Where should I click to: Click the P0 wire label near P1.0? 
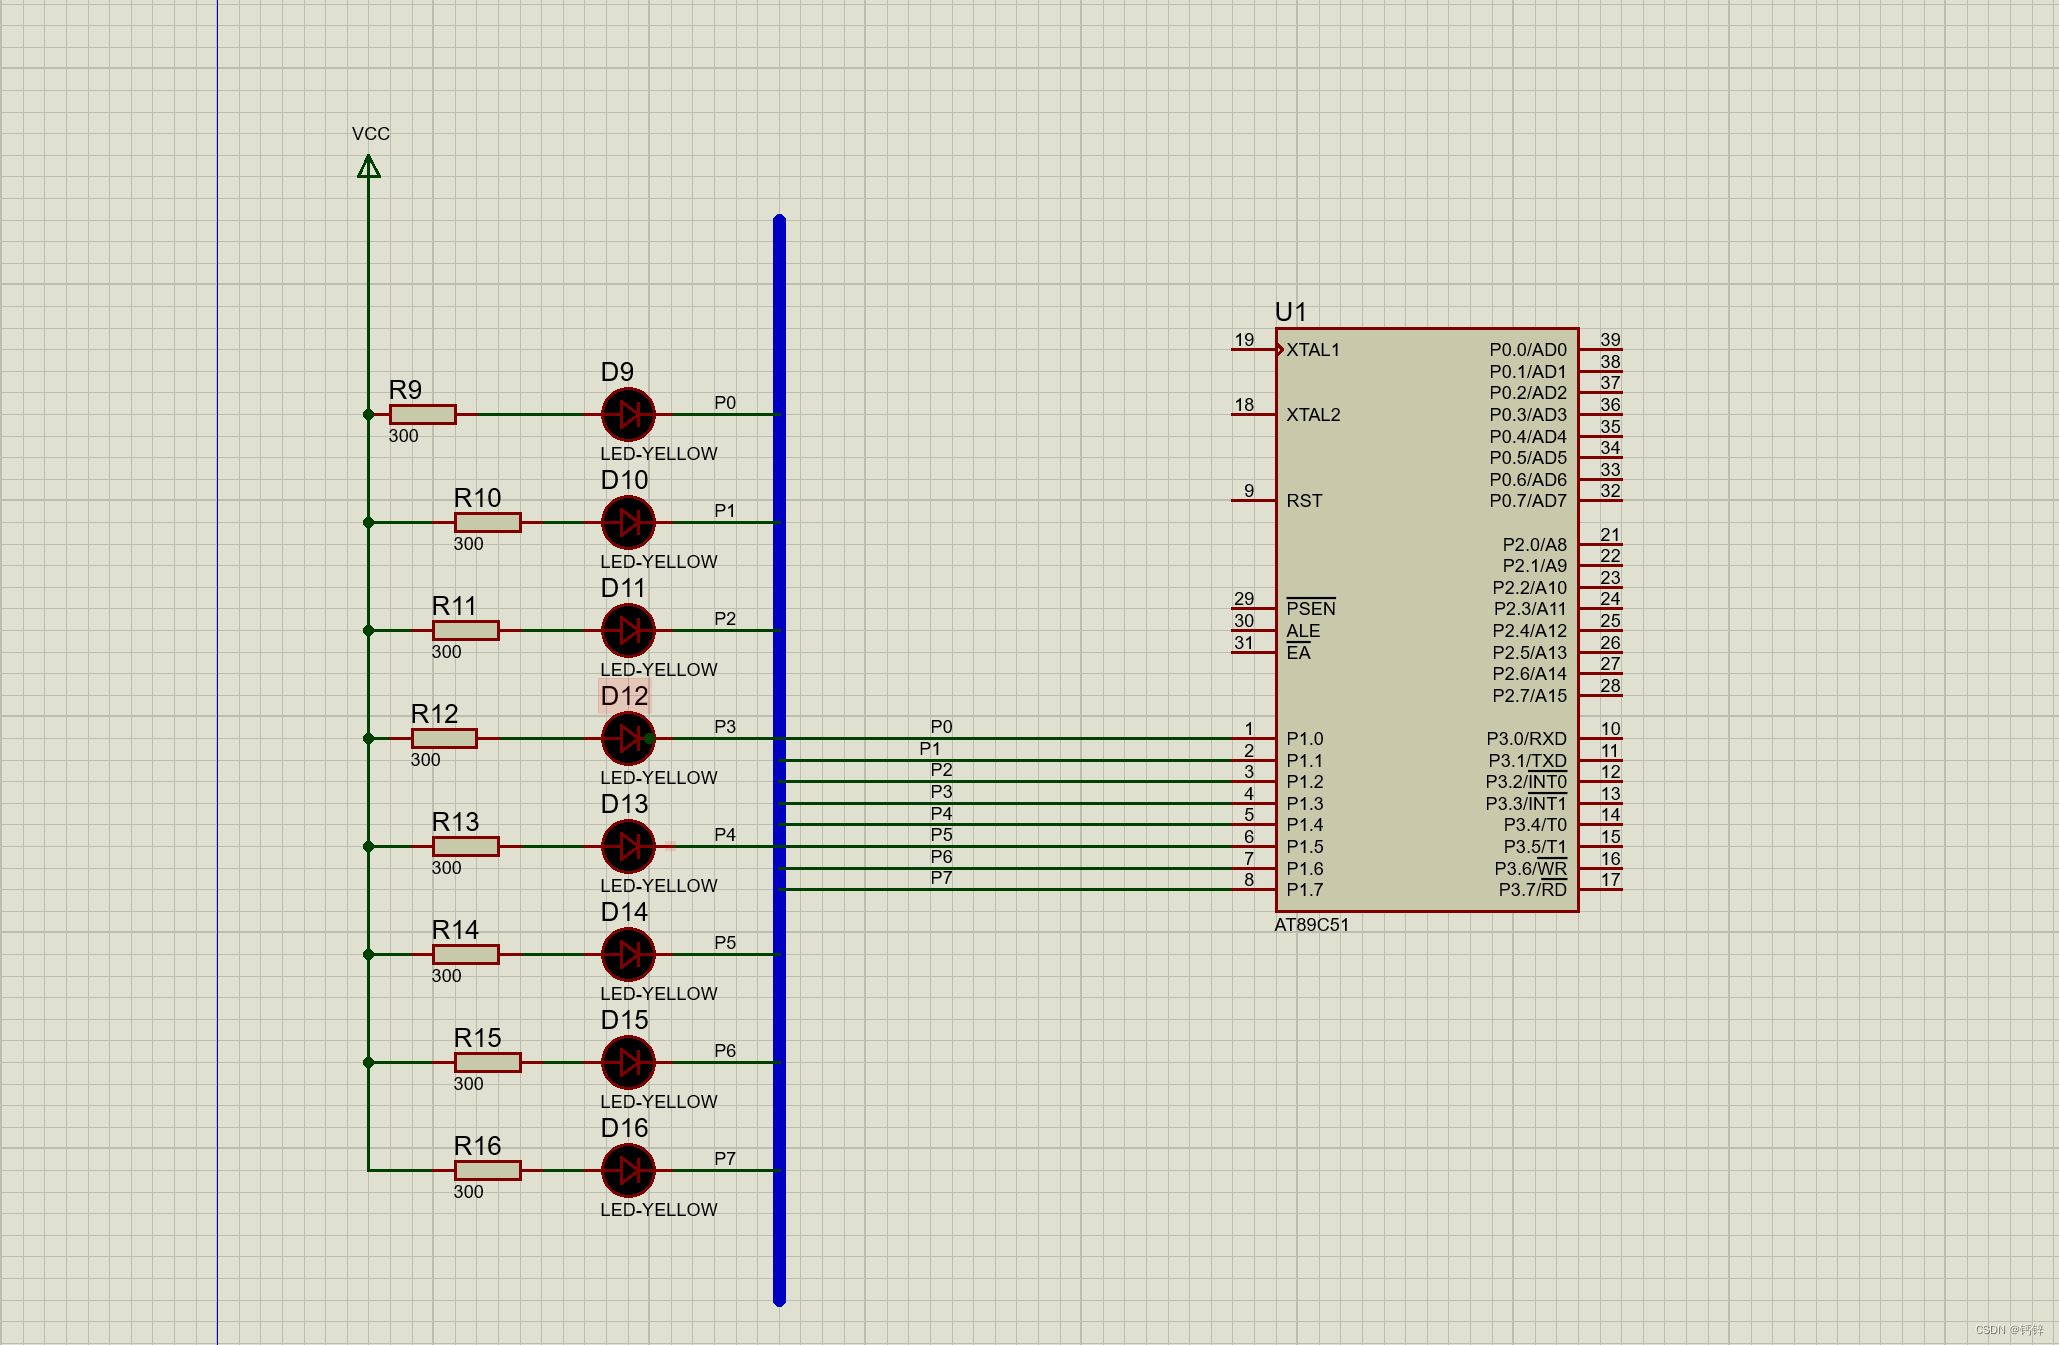[941, 727]
